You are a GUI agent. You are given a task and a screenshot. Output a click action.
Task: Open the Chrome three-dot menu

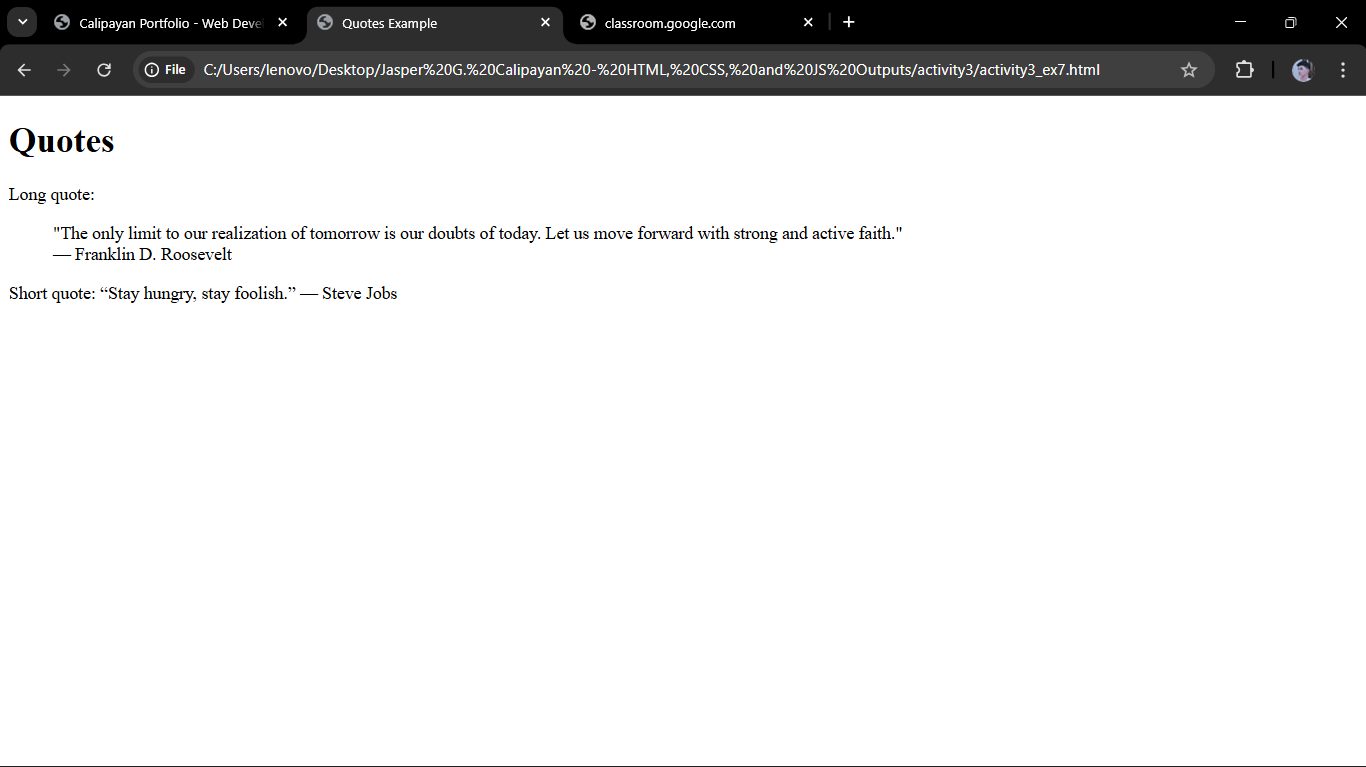pos(1343,70)
